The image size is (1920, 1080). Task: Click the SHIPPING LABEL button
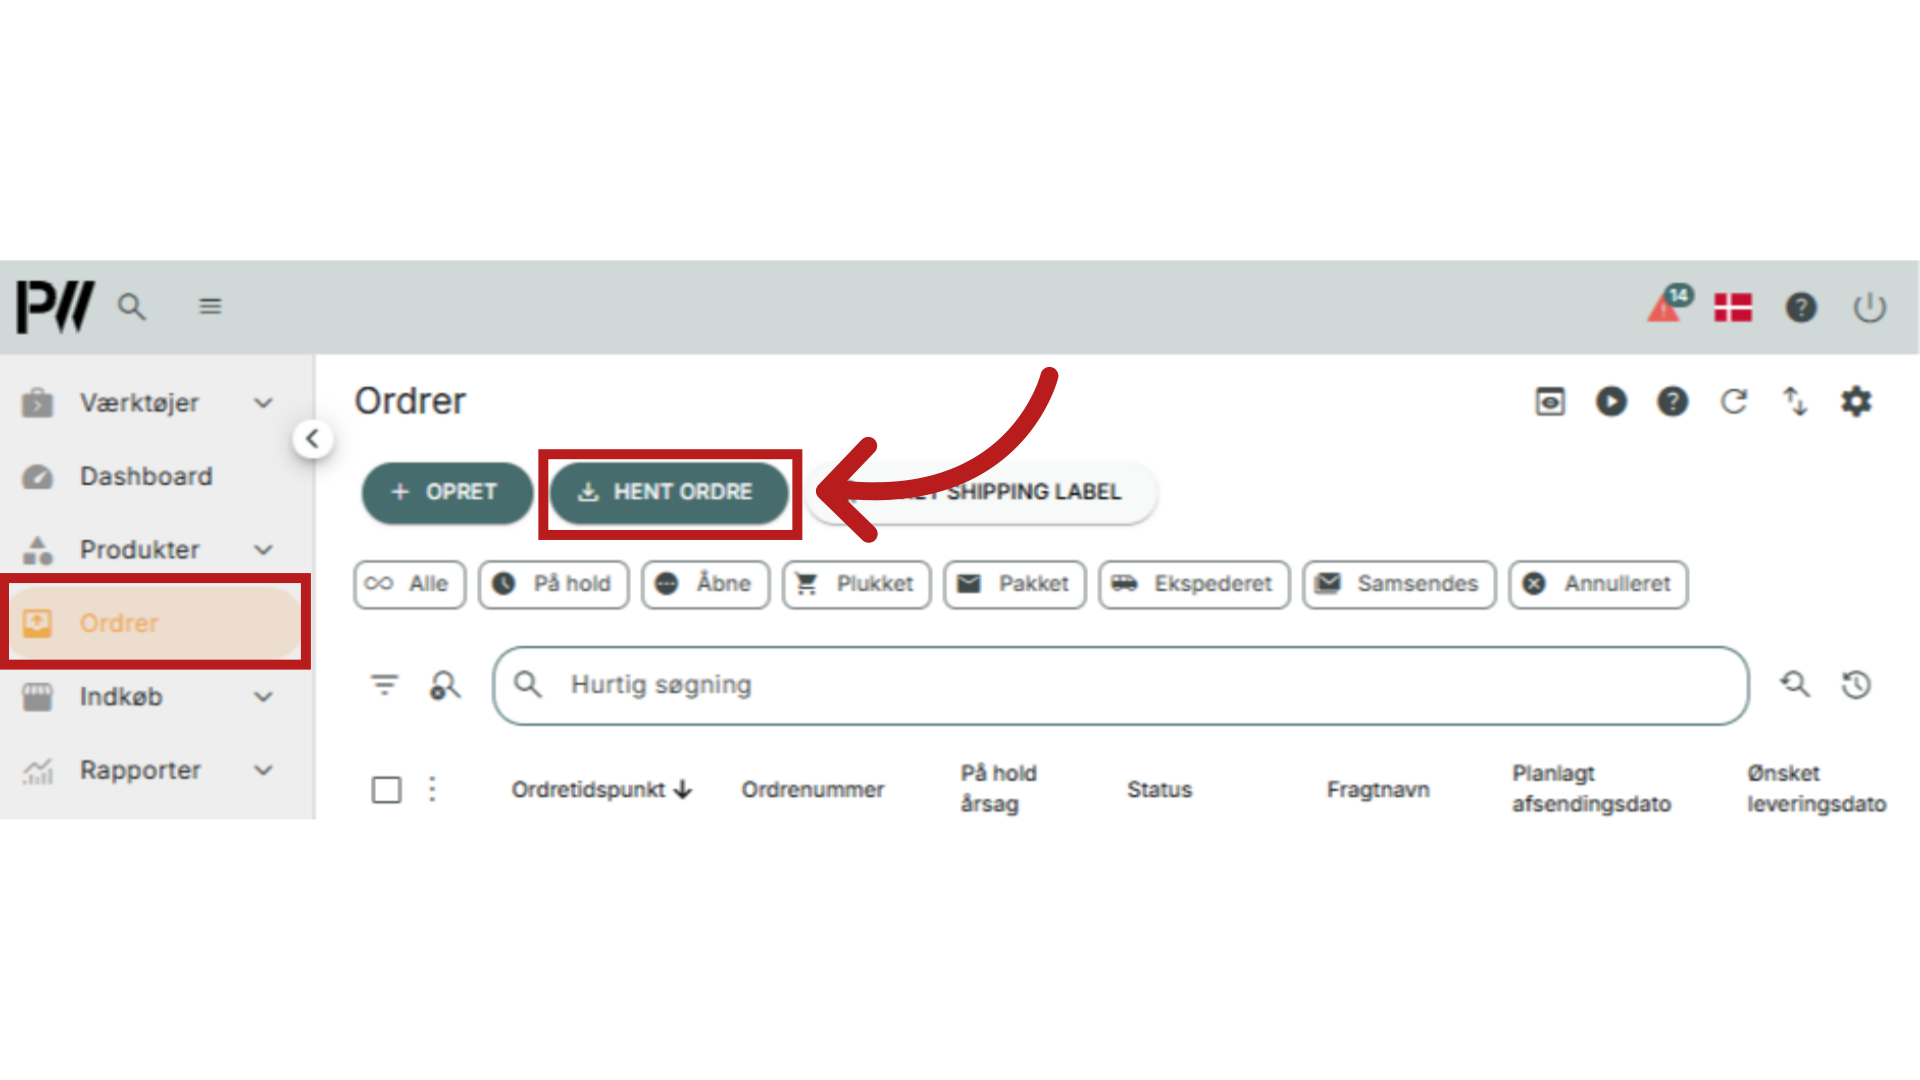click(983, 492)
